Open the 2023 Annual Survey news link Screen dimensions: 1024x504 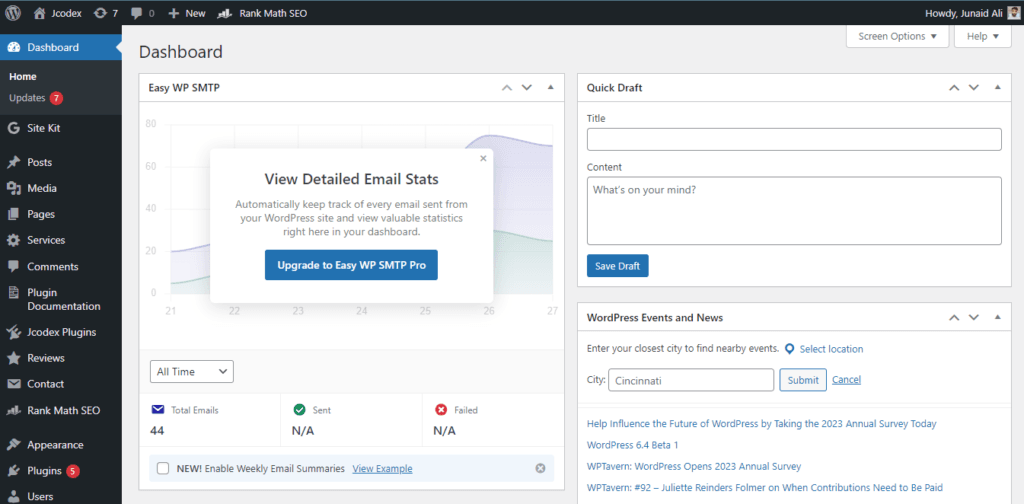[761, 424]
